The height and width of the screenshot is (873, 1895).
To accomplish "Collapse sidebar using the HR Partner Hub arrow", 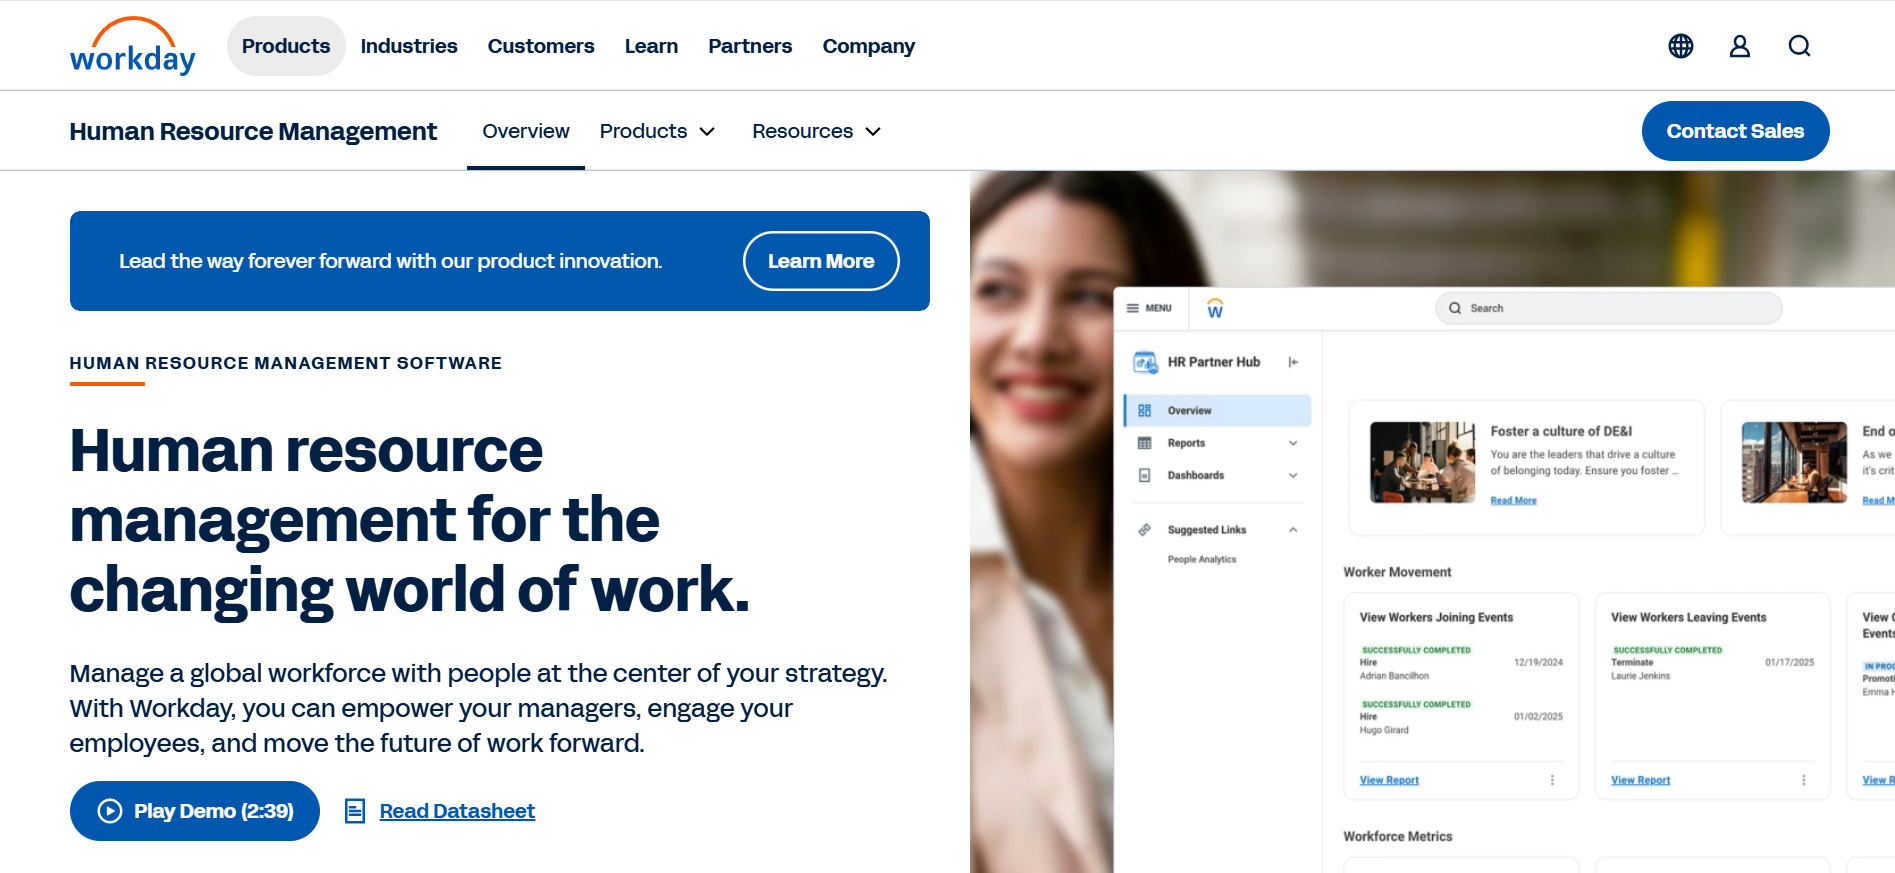I will point(1293,362).
